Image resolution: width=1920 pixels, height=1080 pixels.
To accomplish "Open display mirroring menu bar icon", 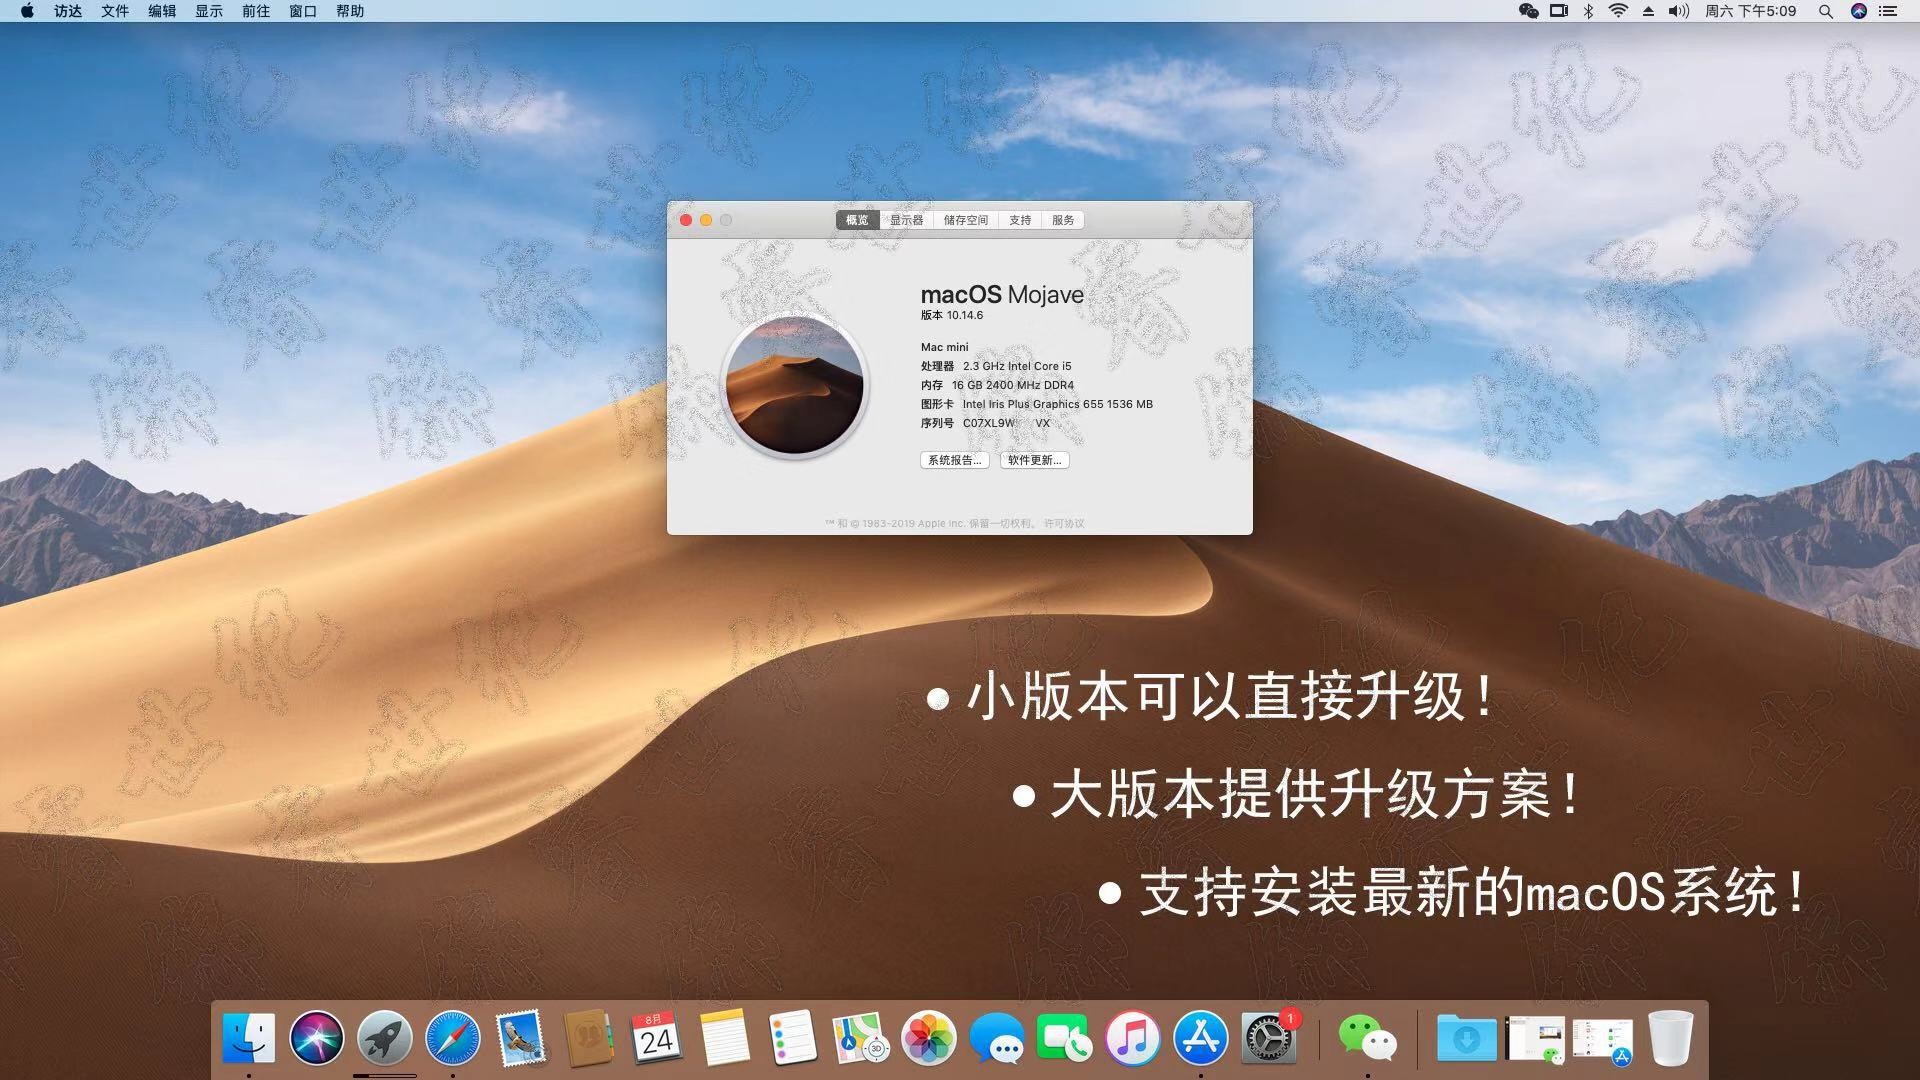I will point(1559,11).
